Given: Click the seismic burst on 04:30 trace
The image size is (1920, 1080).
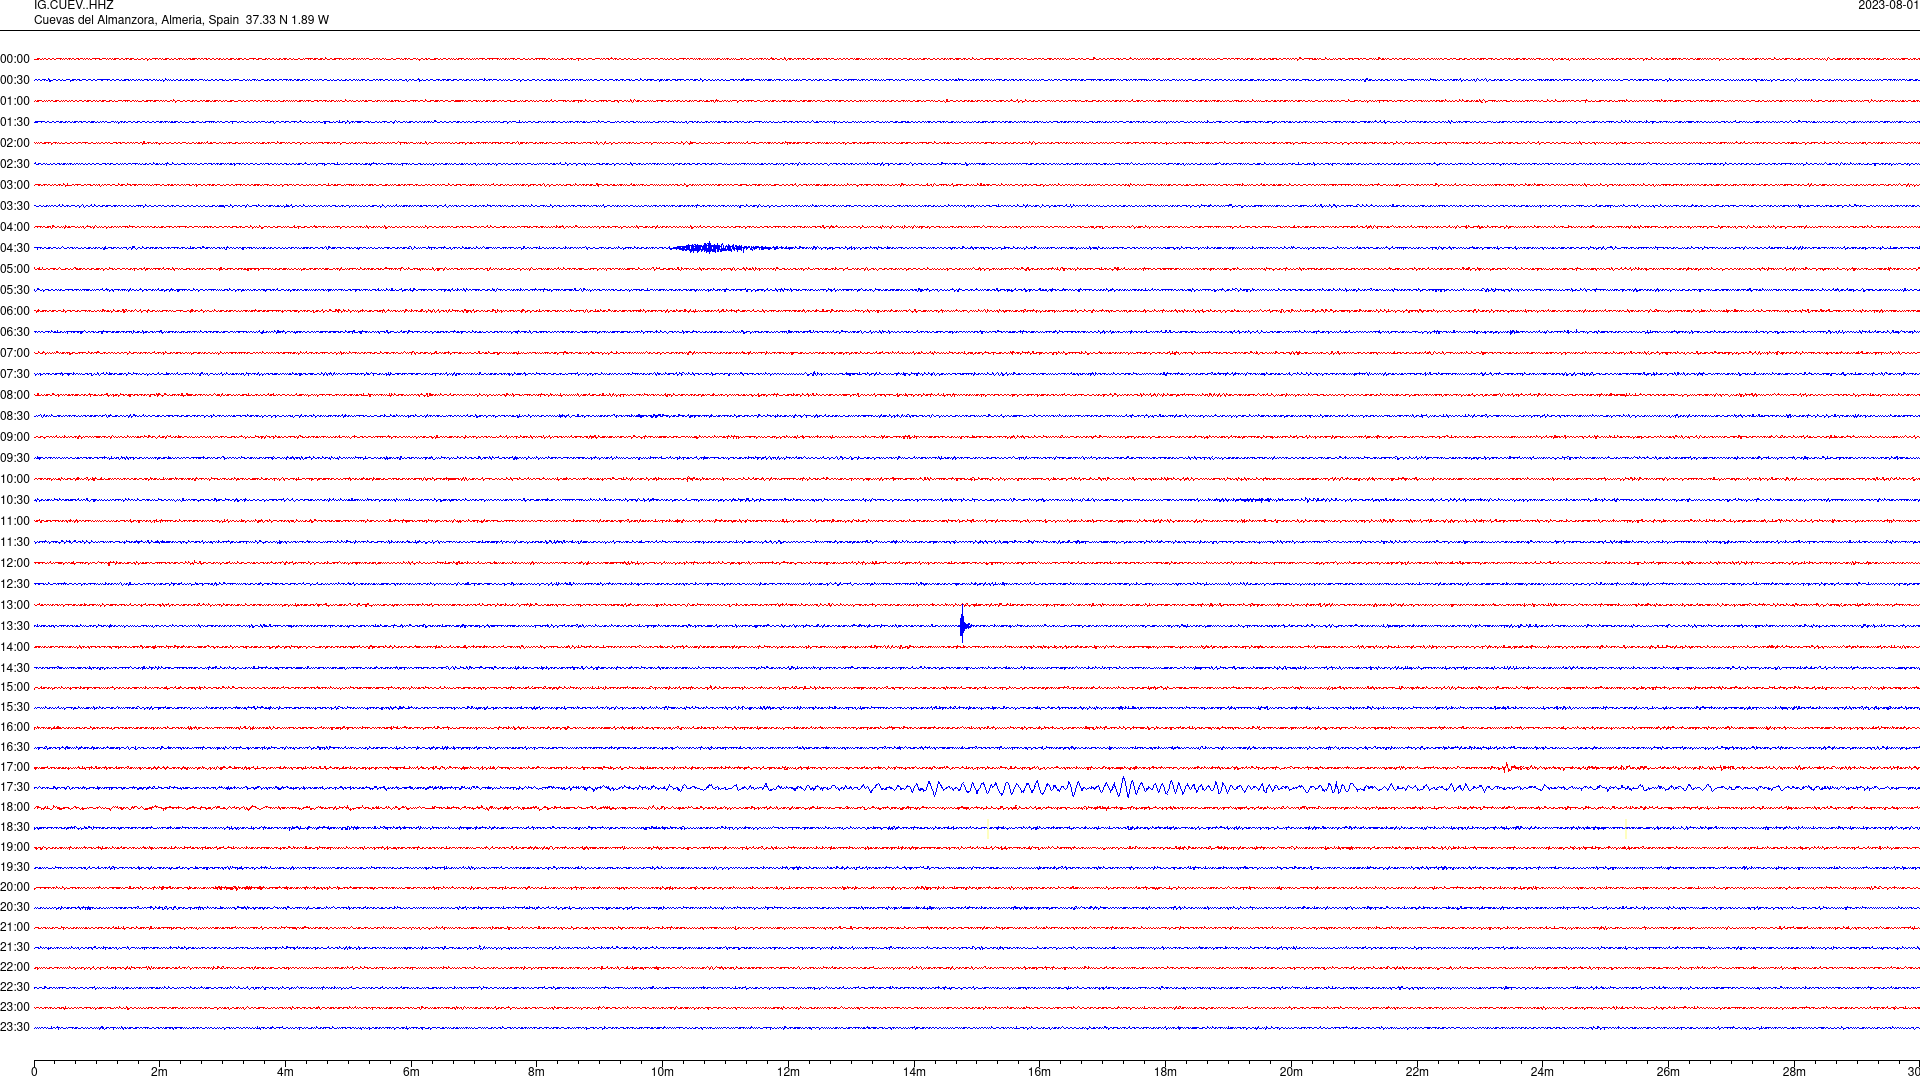Looking at the screenshot, I should coord(716,248).
